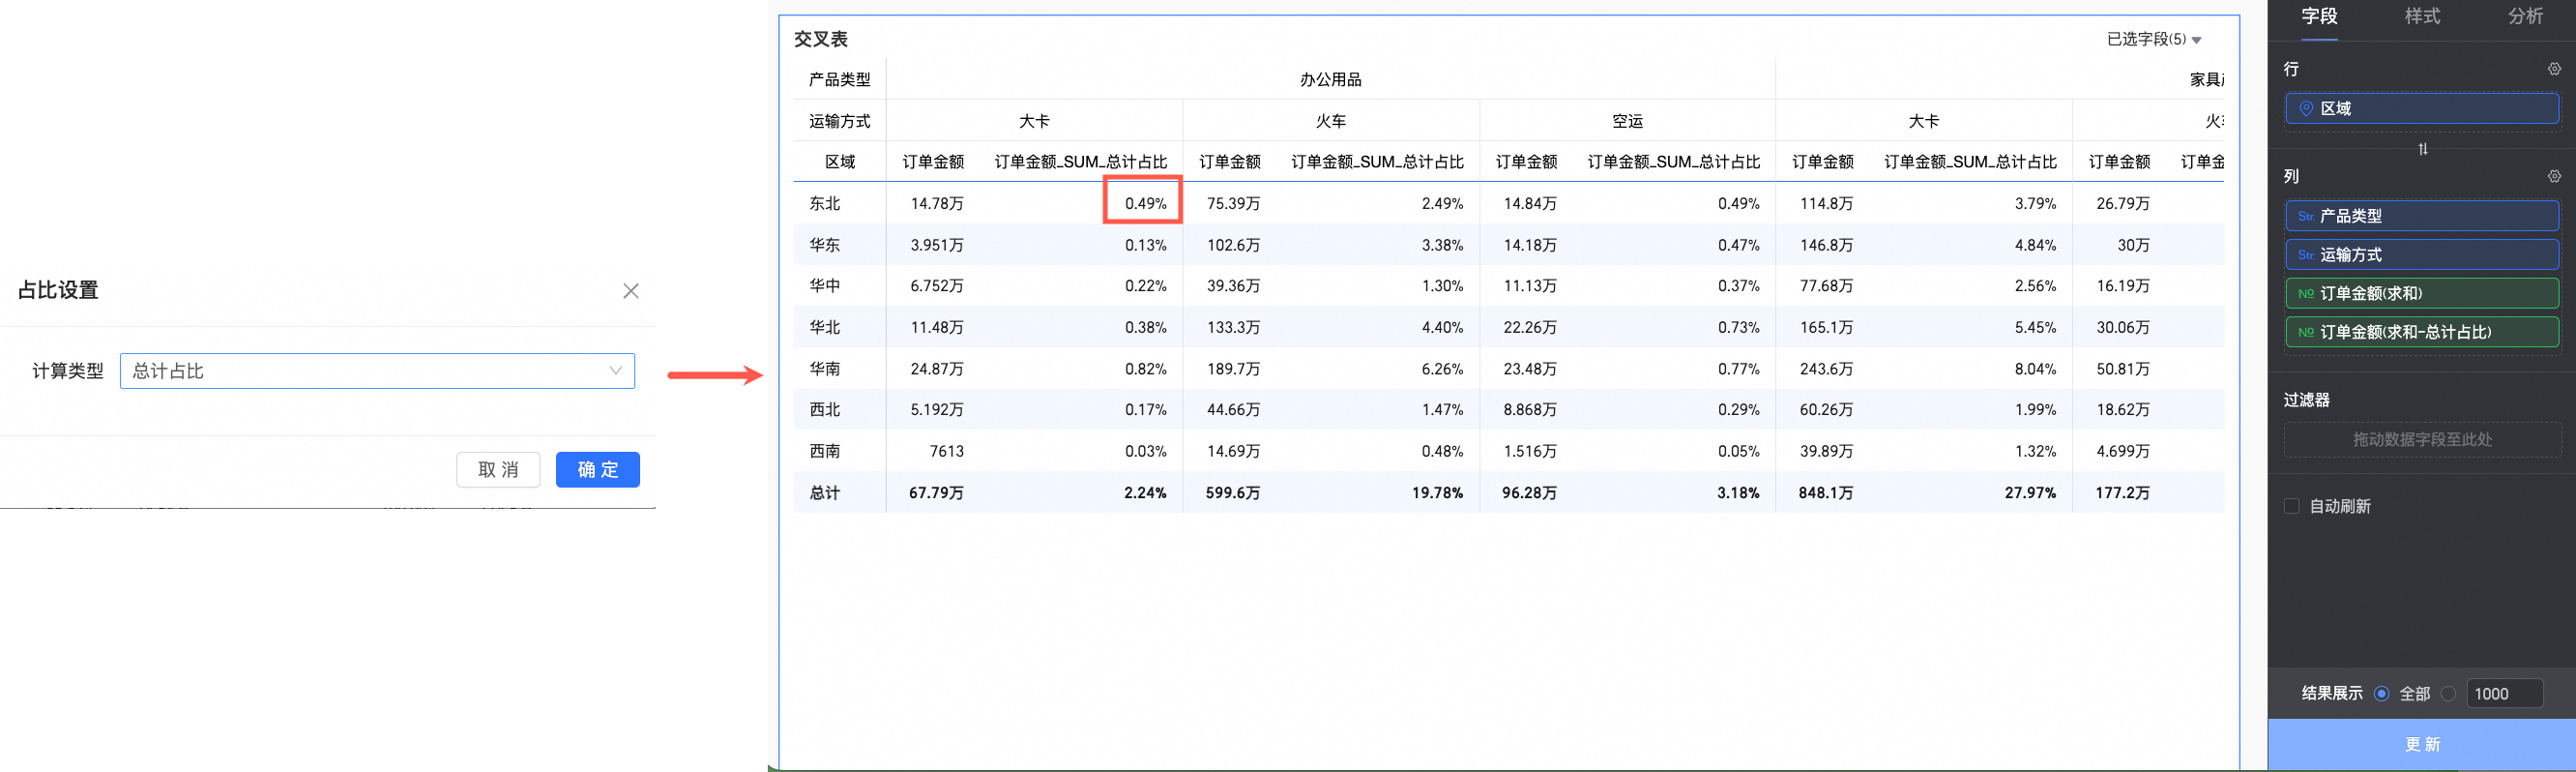Image resolution: width=2576 pixels, height=772 pixels.
Task: Select the 订单金额(求和-总计占比) field
Action: pos(2422,332)
